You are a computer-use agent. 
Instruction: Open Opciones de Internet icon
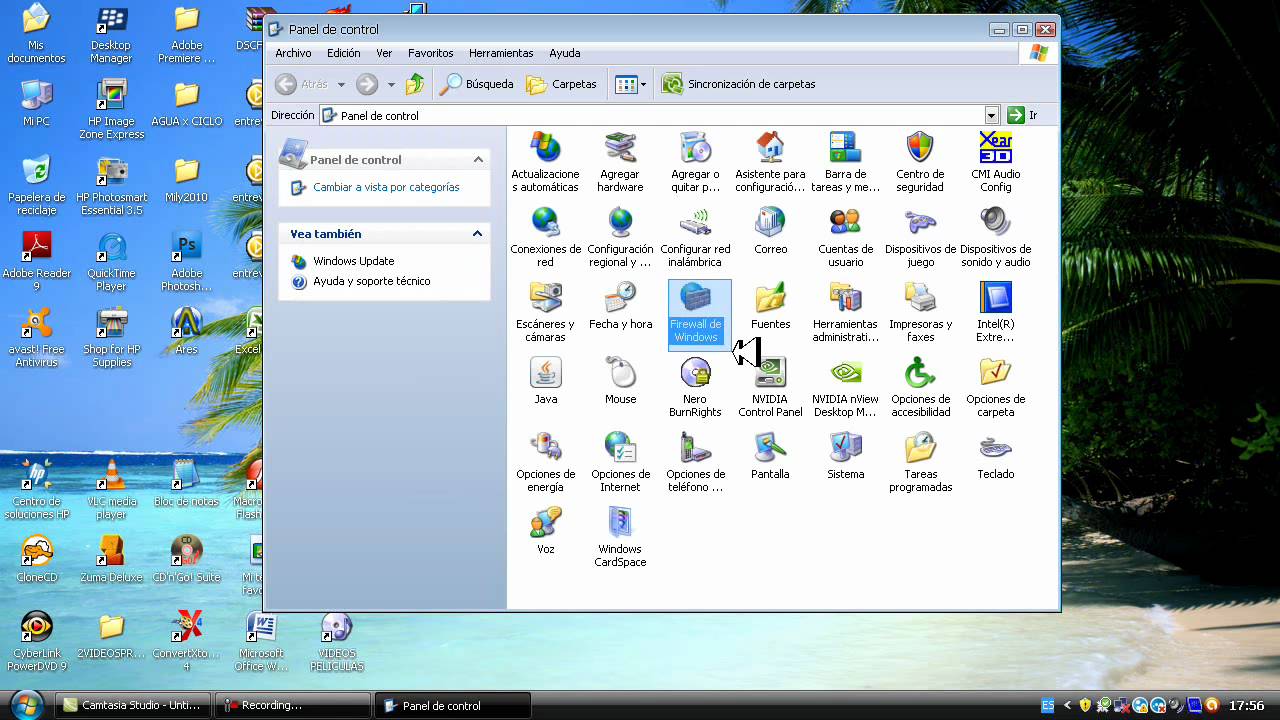[x=620, y=462]
